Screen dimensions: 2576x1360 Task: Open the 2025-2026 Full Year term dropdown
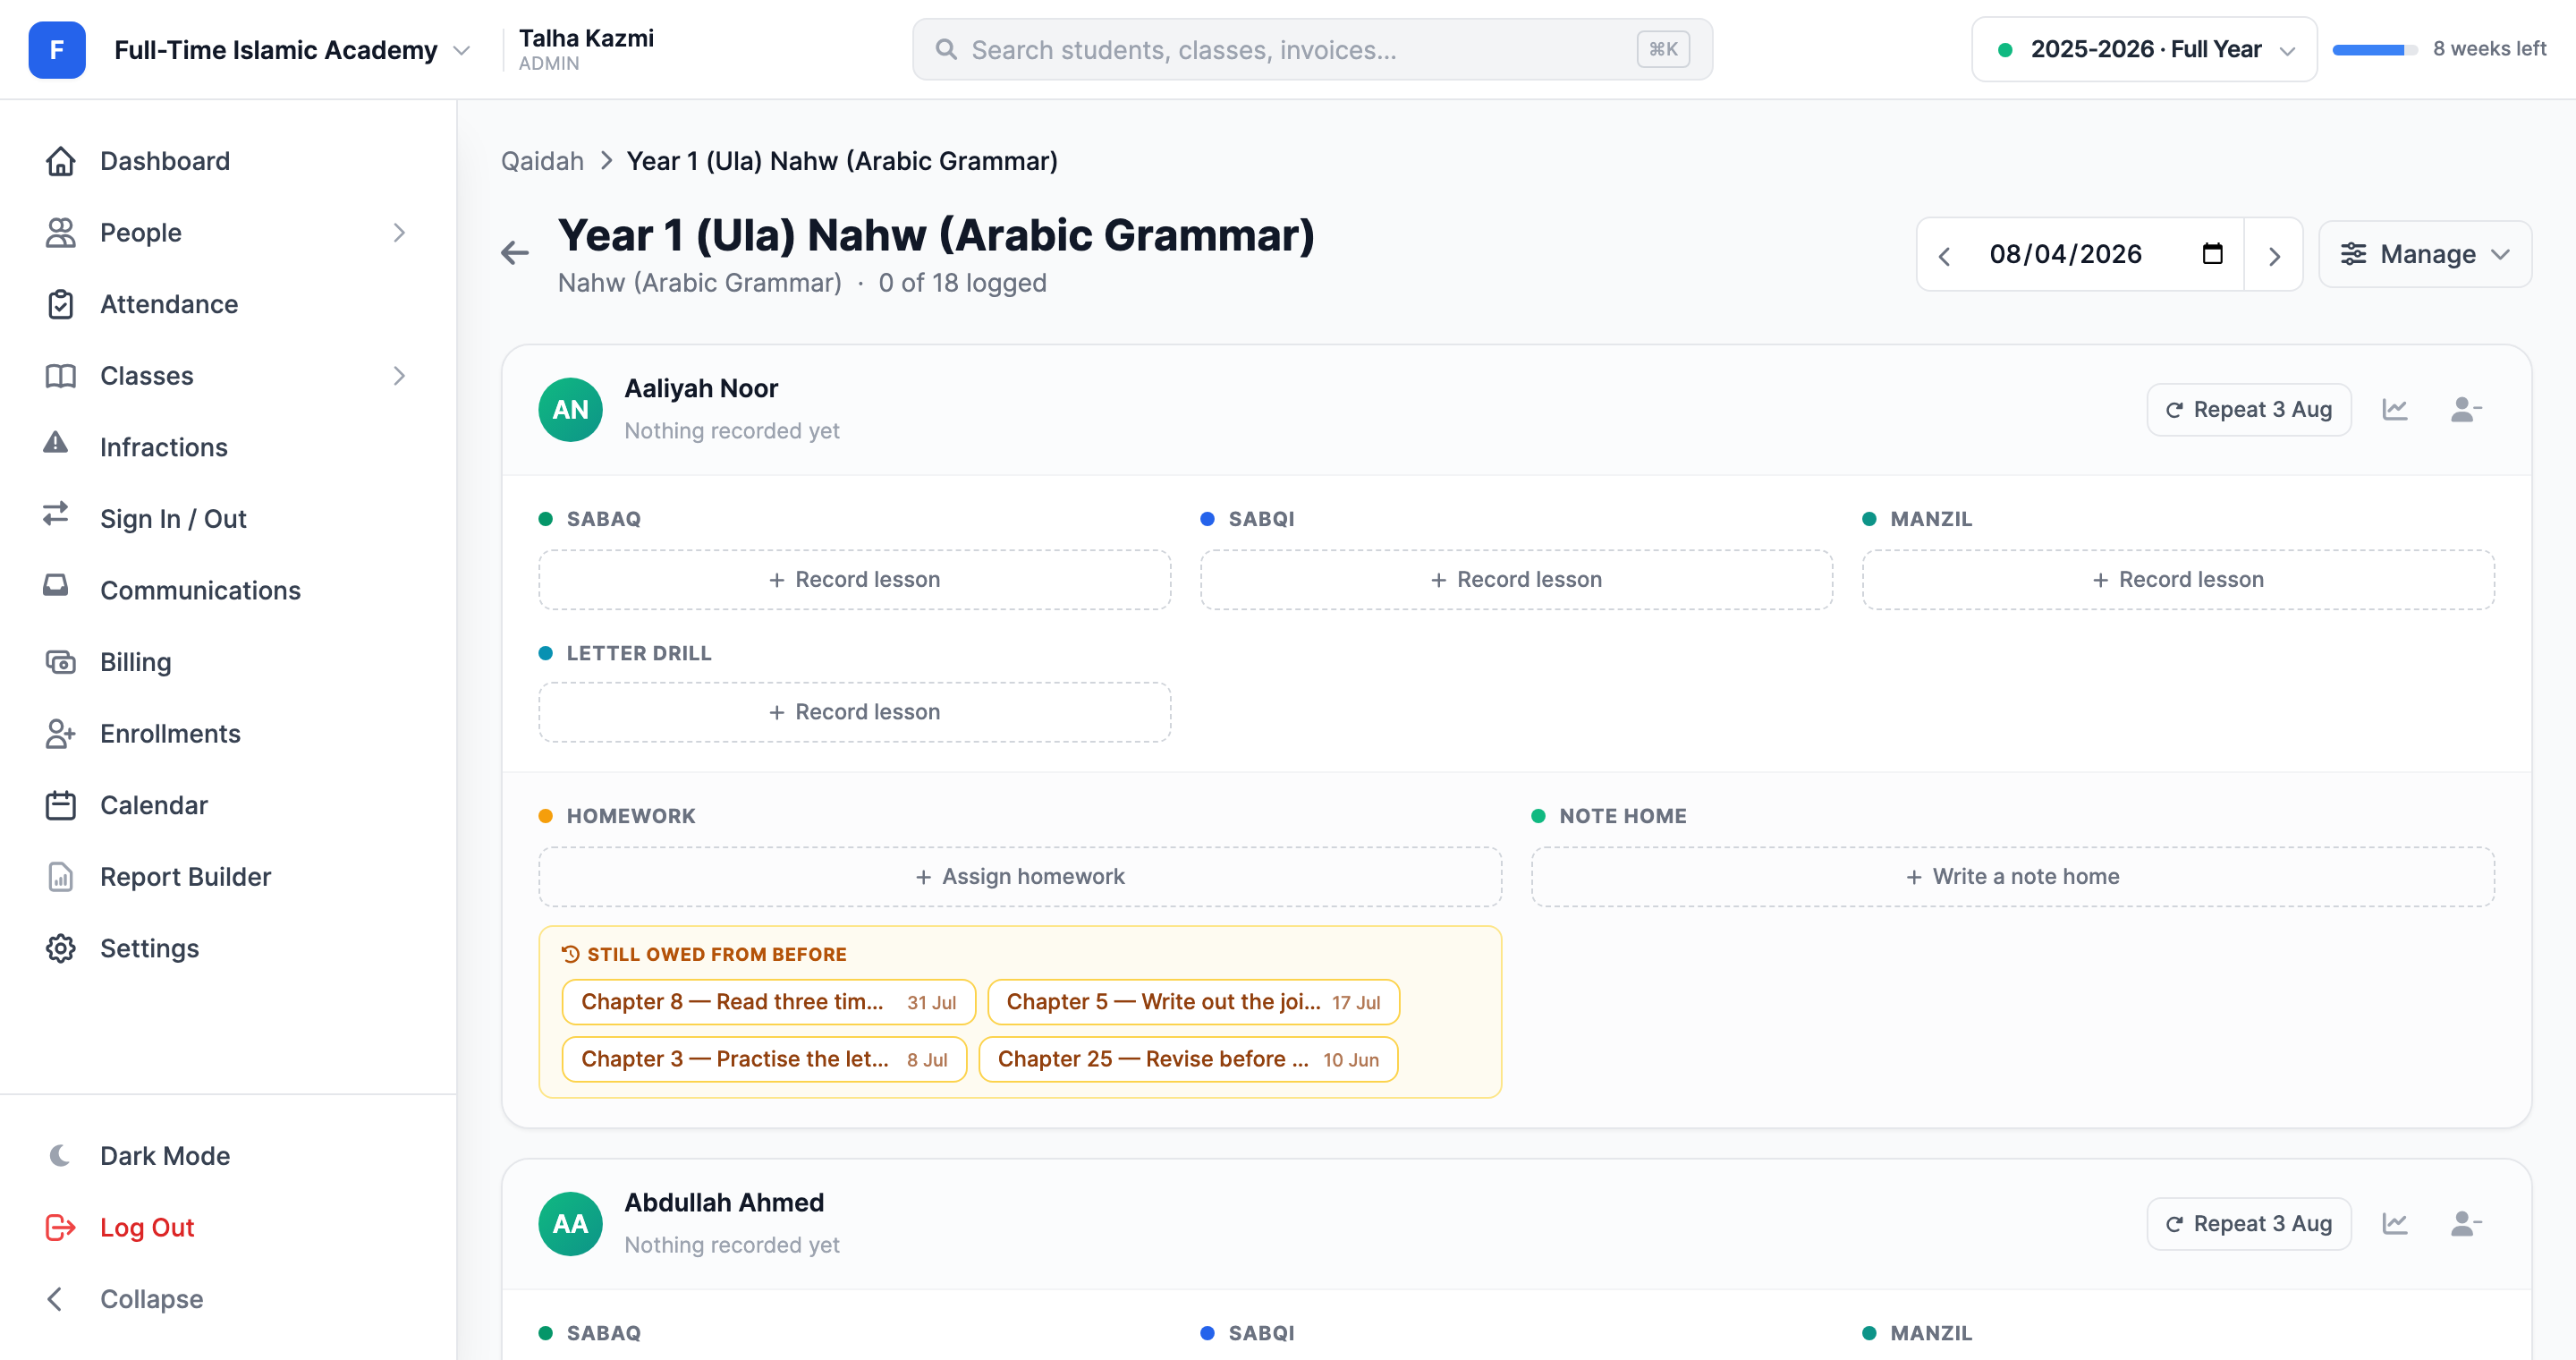2144,49
